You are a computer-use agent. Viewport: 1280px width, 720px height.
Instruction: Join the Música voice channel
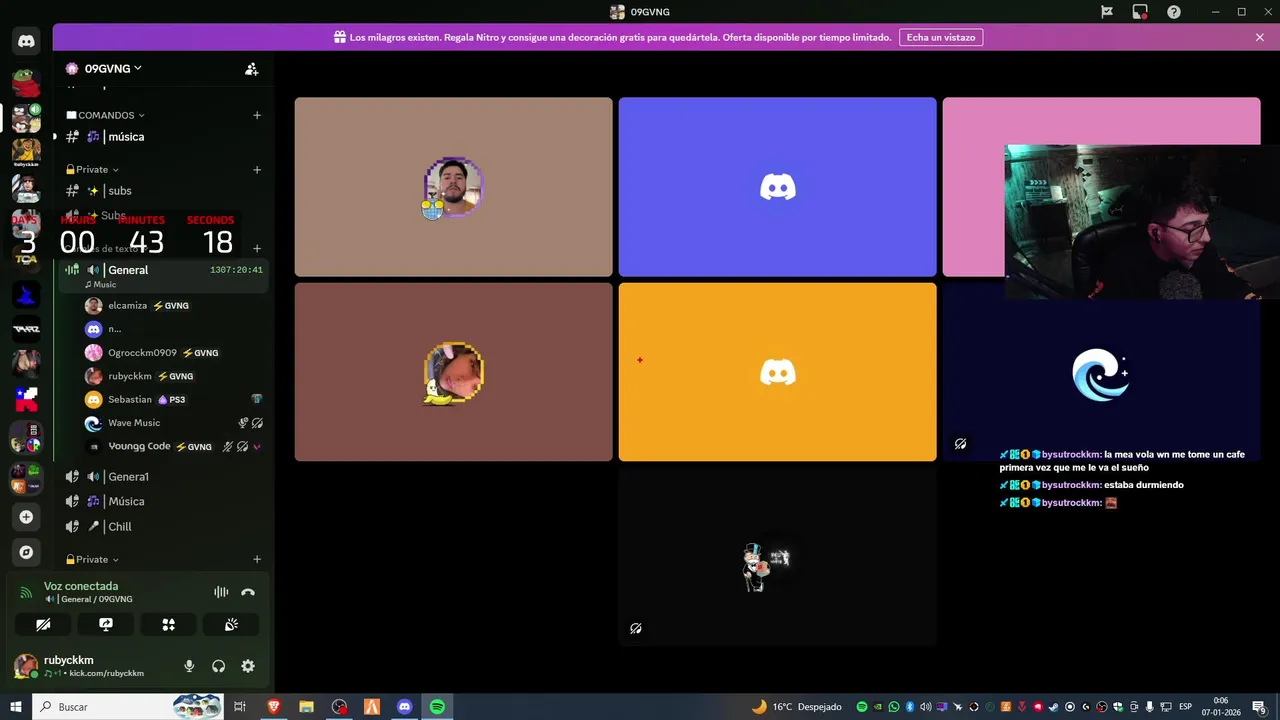(x=163, y=502)
